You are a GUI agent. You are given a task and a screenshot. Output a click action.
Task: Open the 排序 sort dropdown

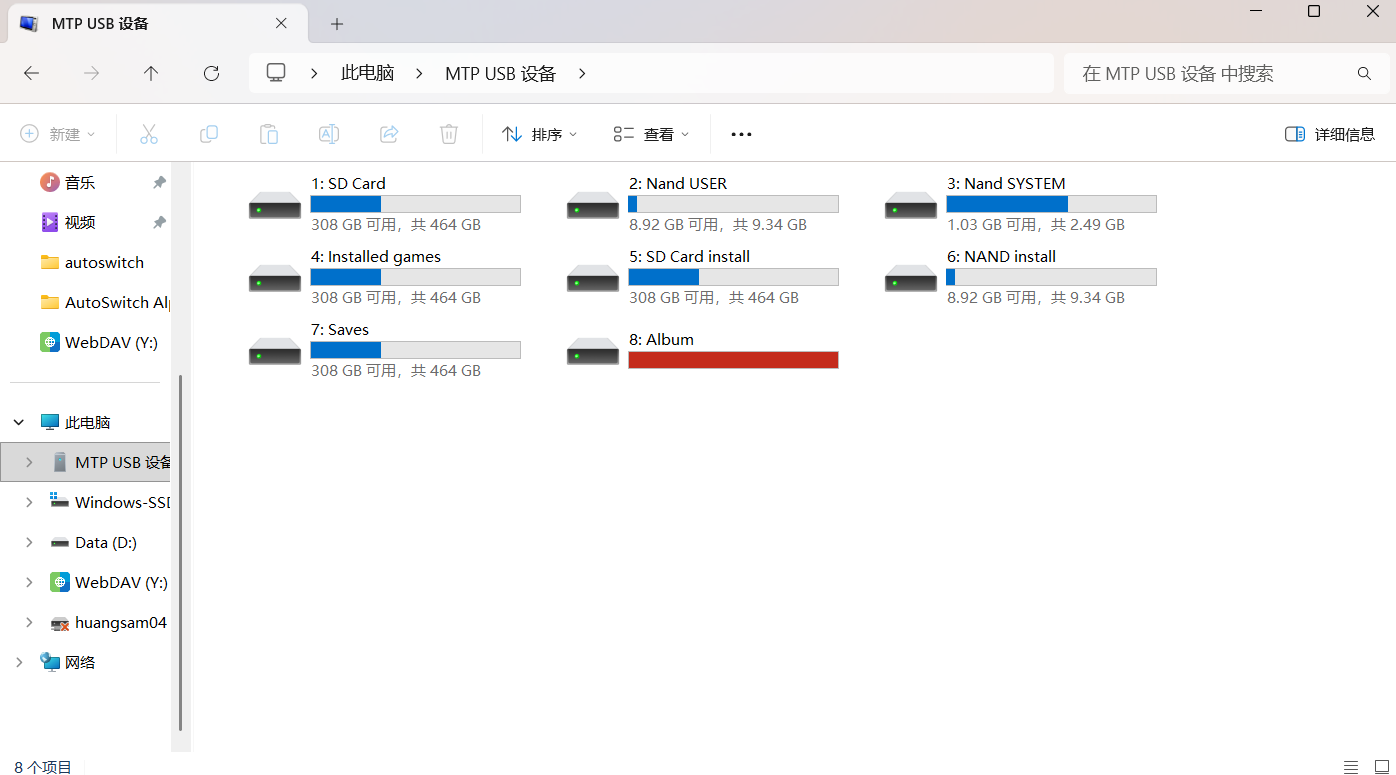coord(540,134)
